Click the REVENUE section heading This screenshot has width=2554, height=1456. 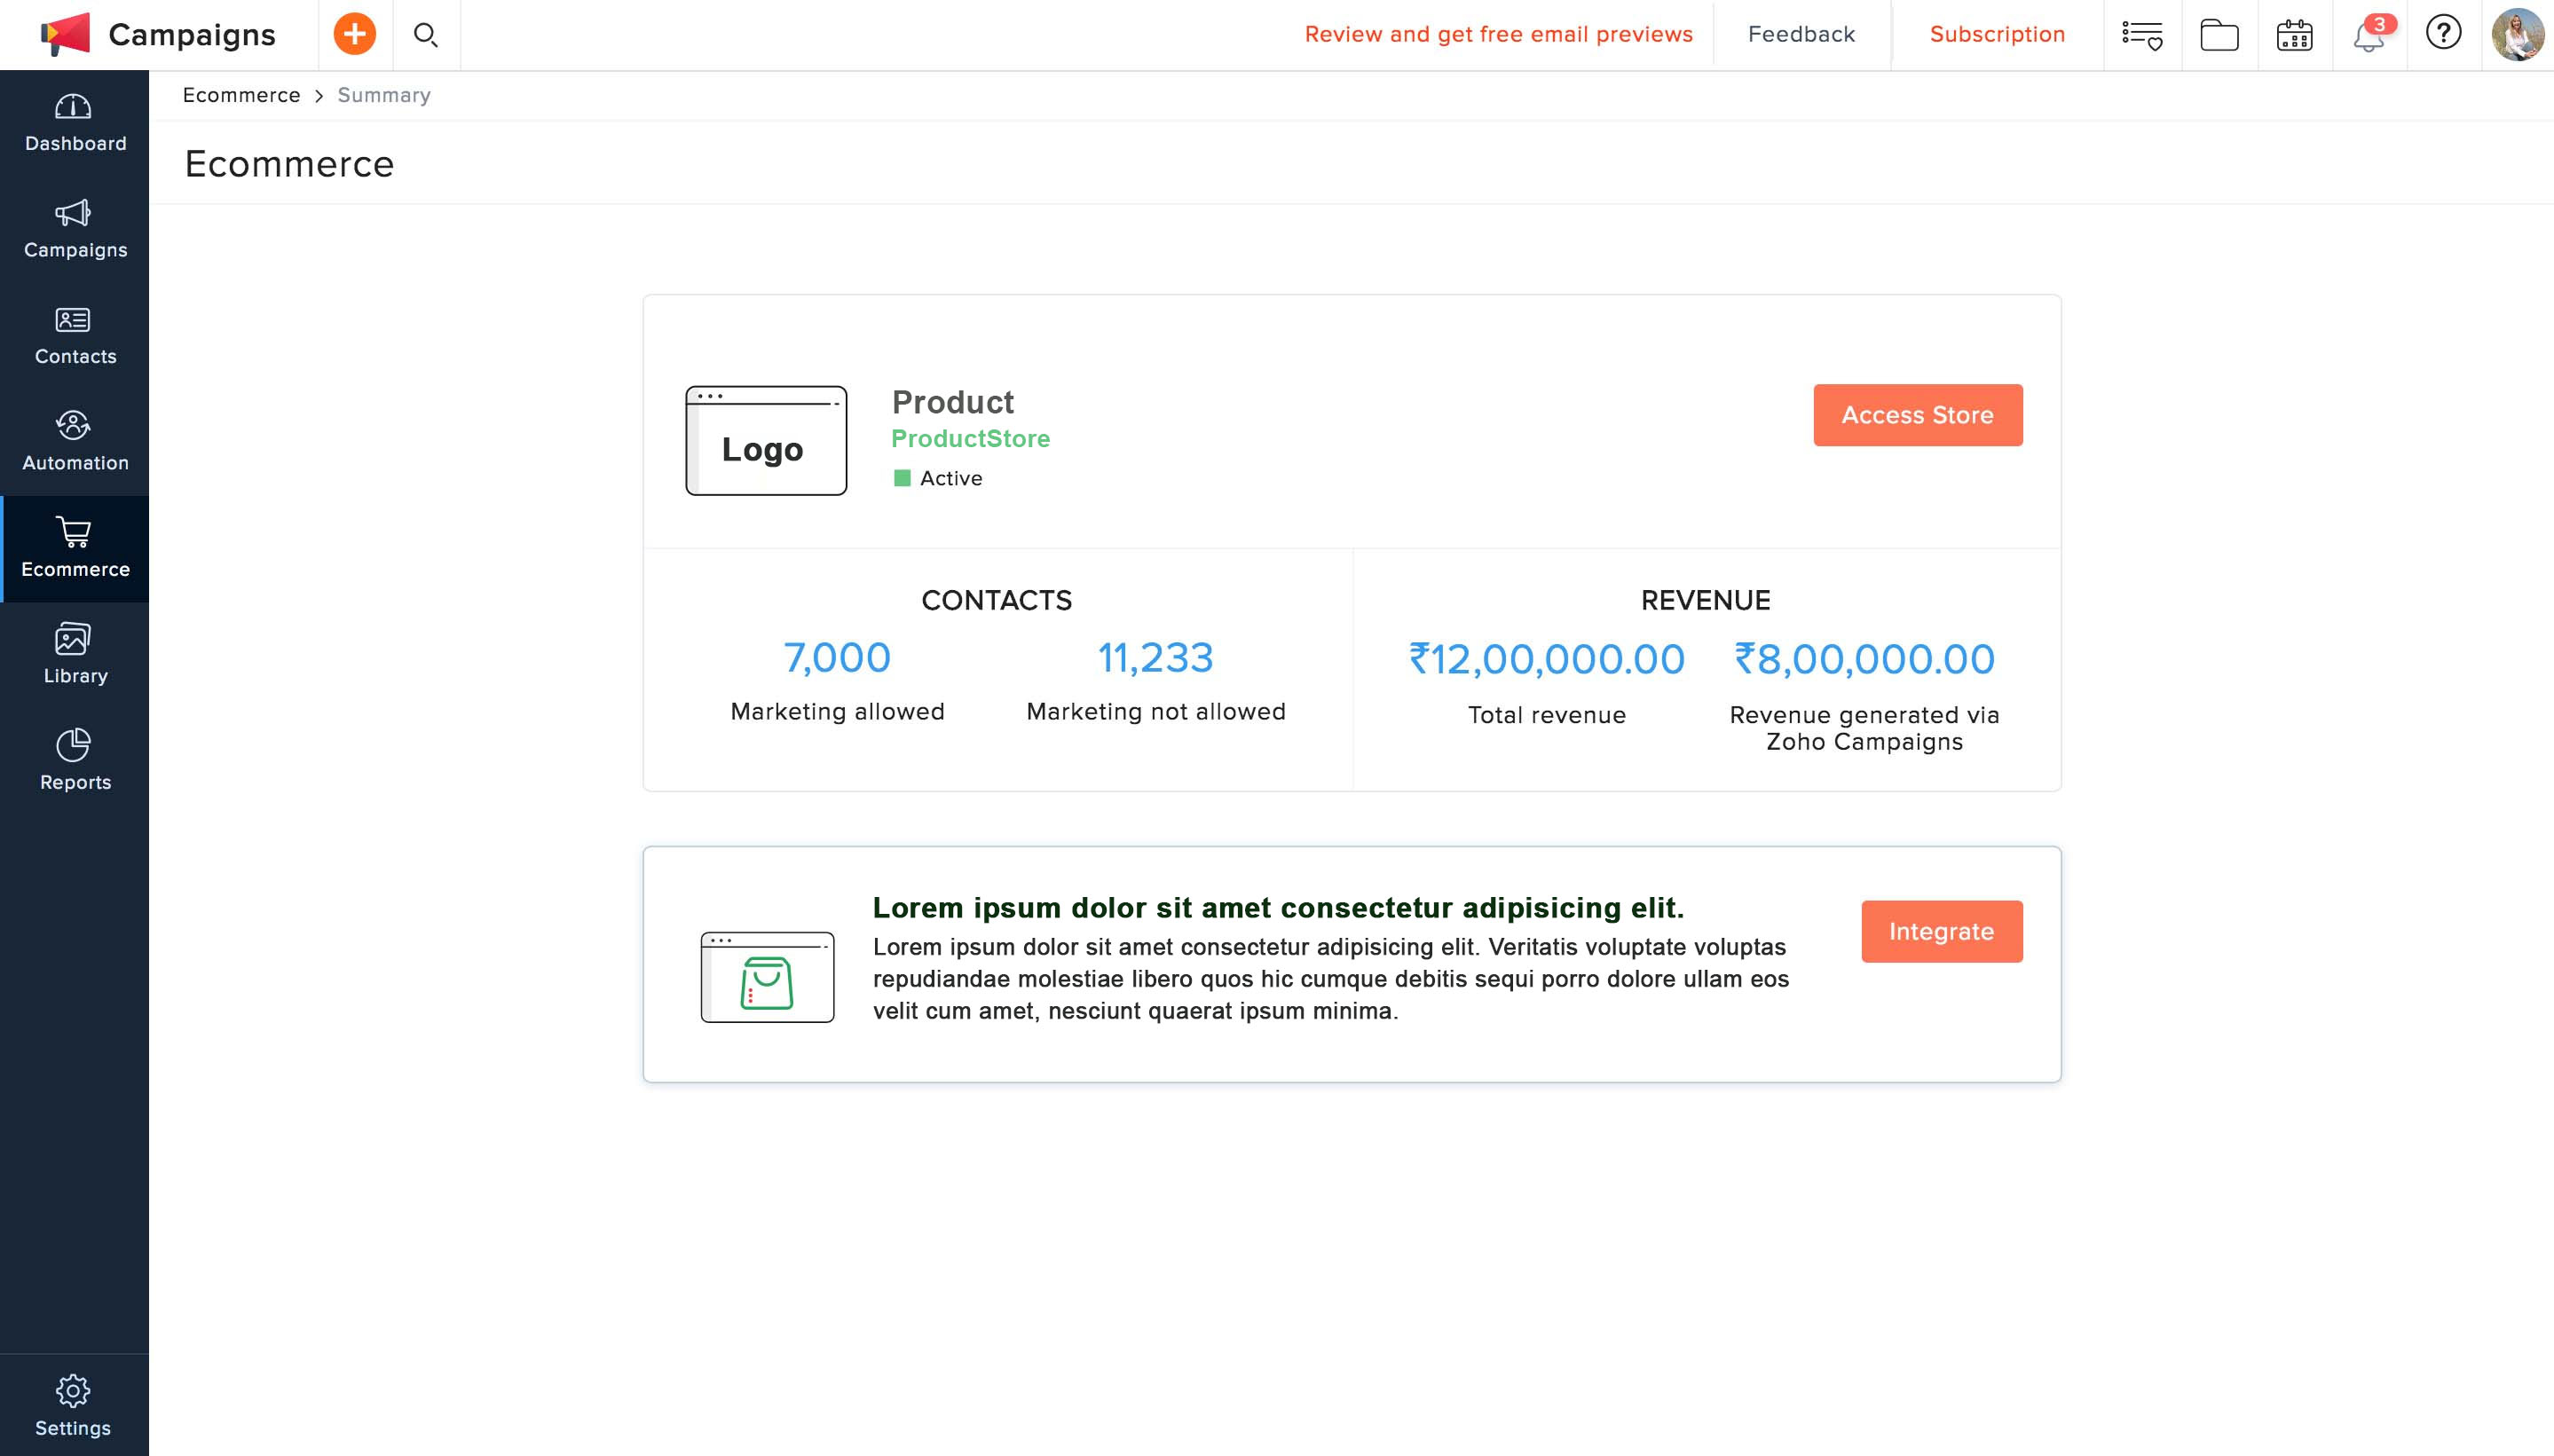coord(1705,600)
